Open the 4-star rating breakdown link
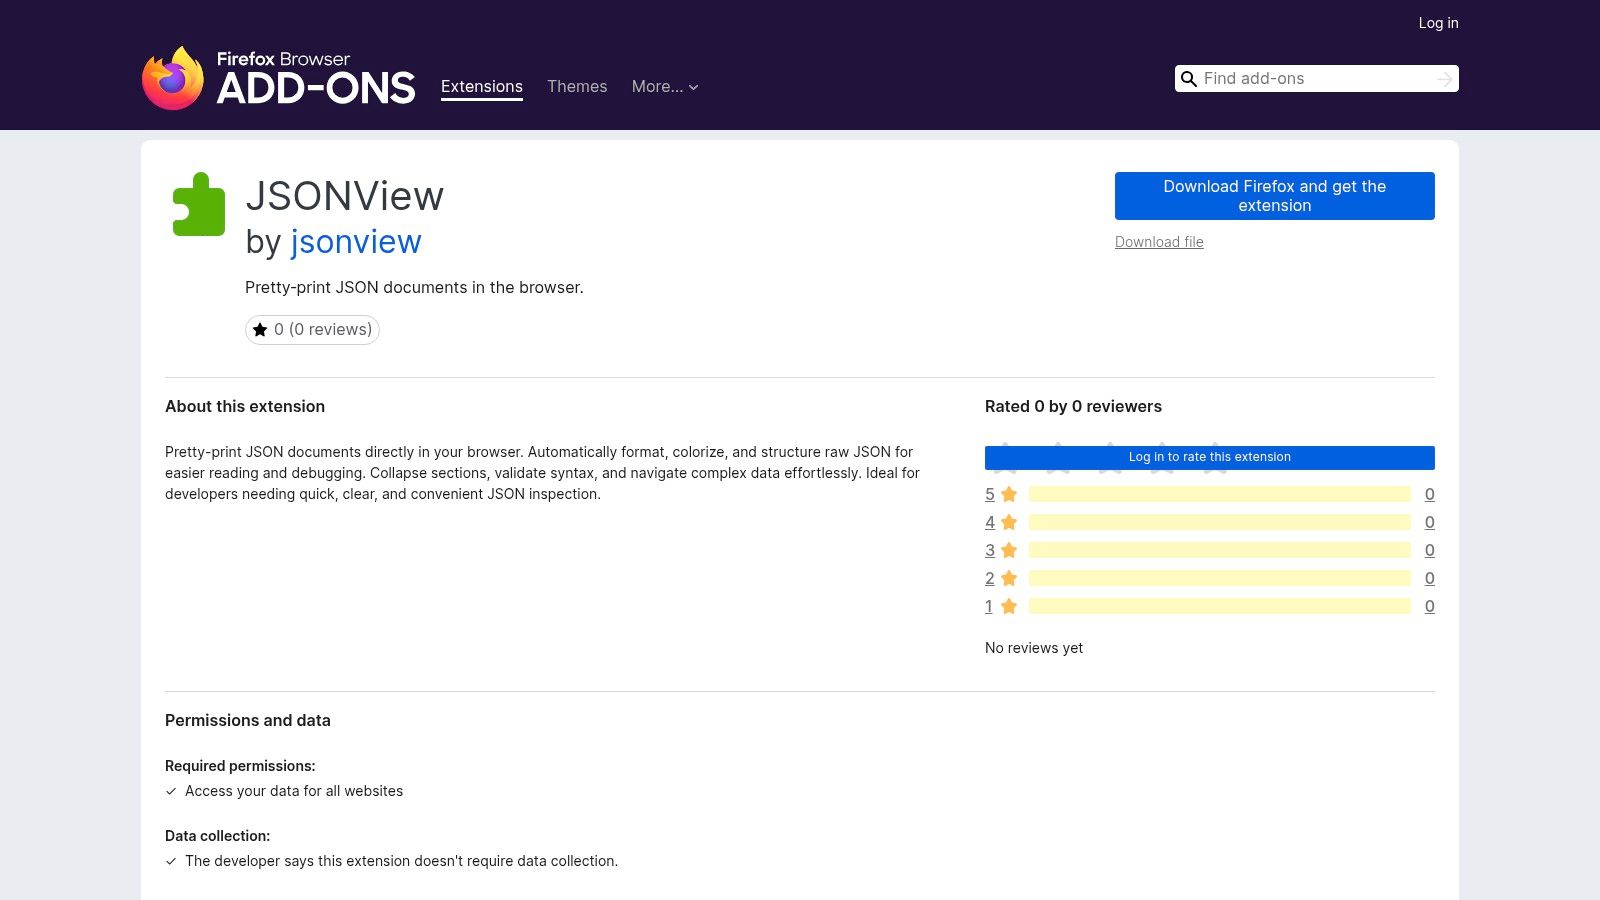 (989, 522)
